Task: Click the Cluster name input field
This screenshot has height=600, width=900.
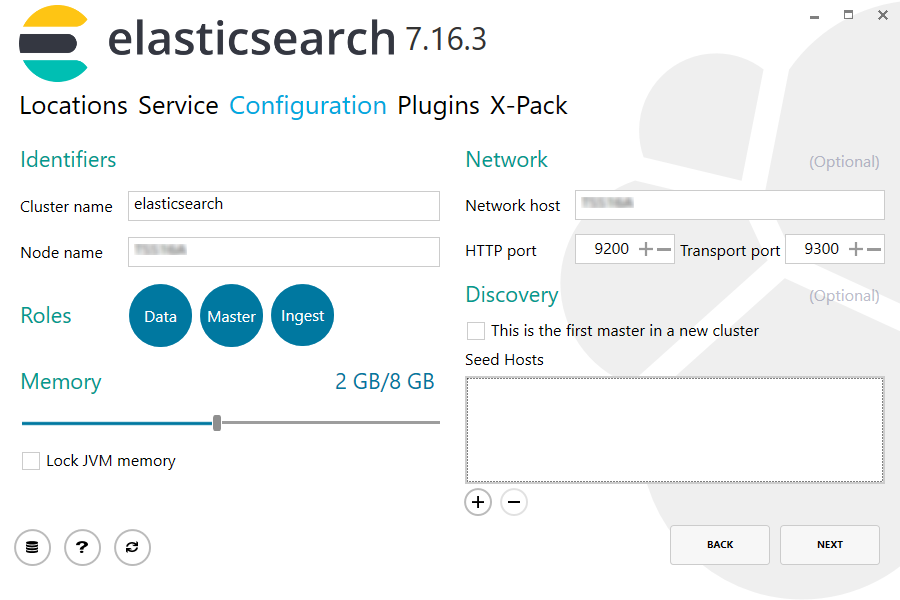Action: (x=283, y=206)
